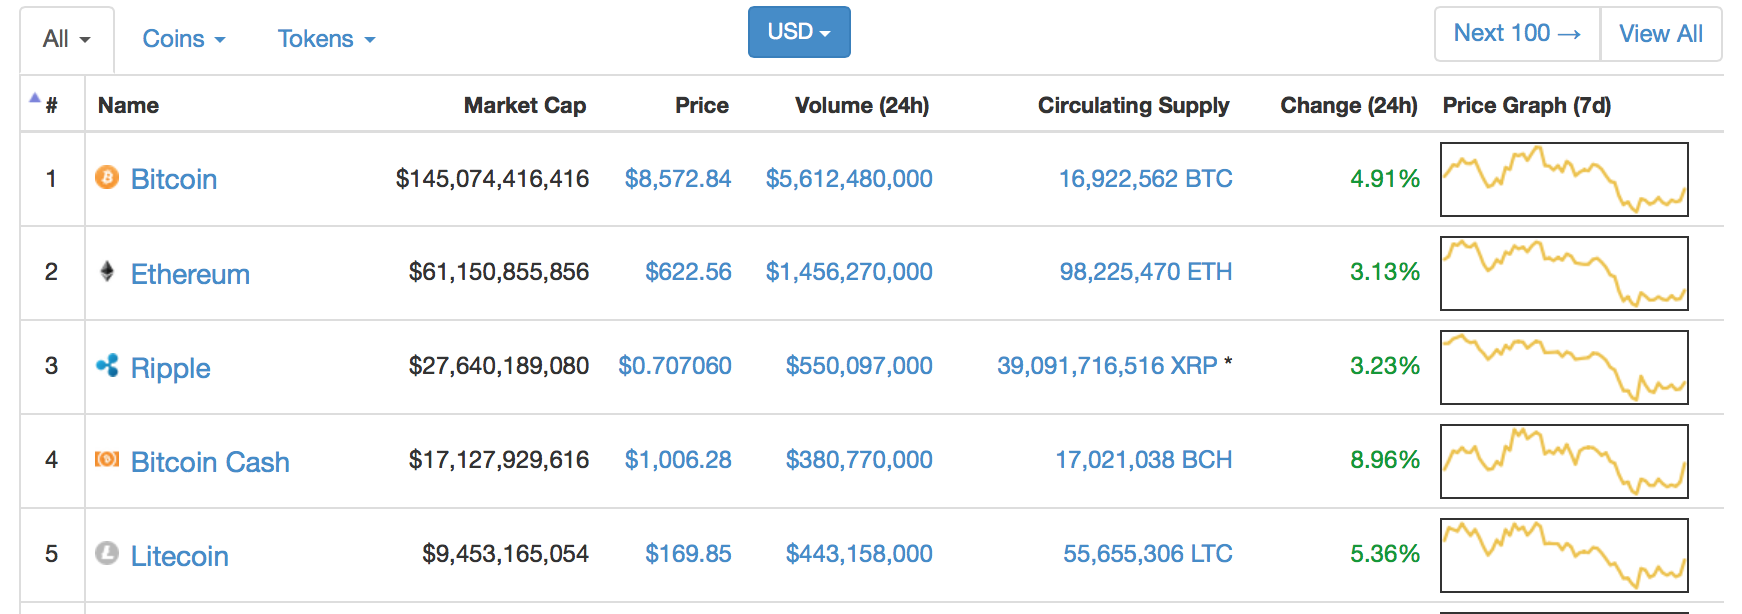Click Bitcoin change 4.91%
1742x614 pixels.
click(1385, 179)
